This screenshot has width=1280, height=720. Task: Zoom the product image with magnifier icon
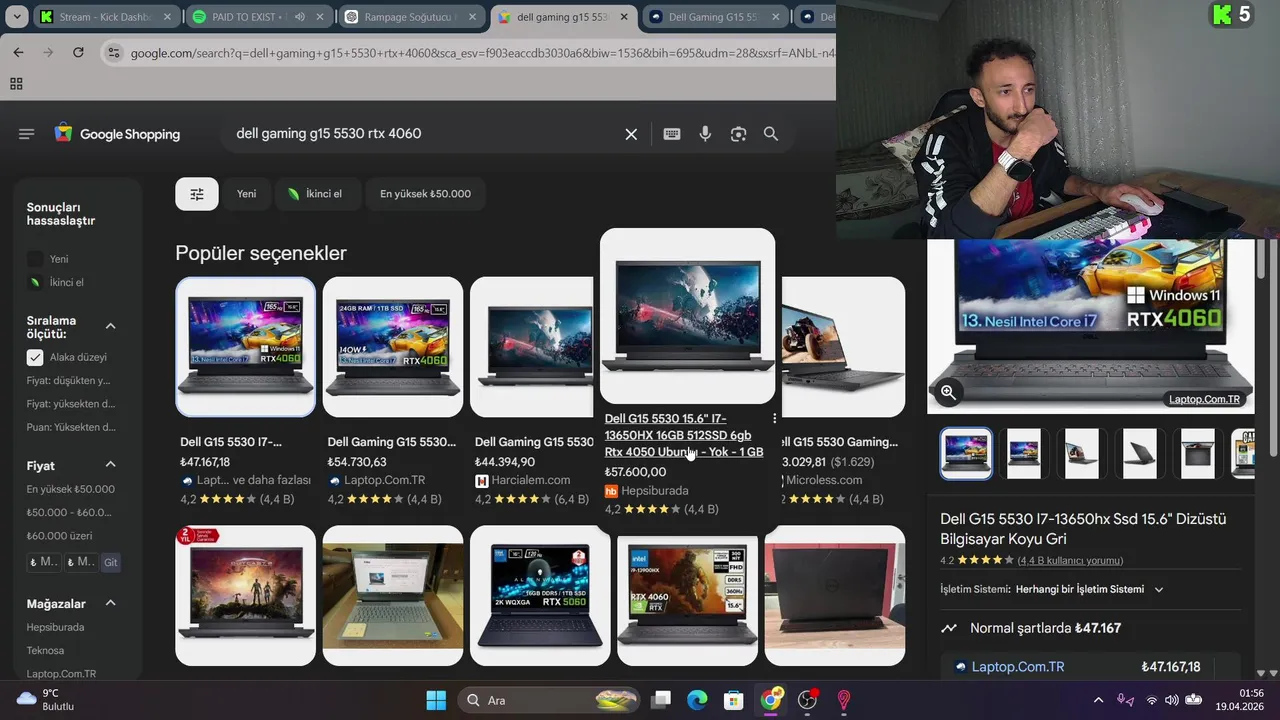coord(948,392)
